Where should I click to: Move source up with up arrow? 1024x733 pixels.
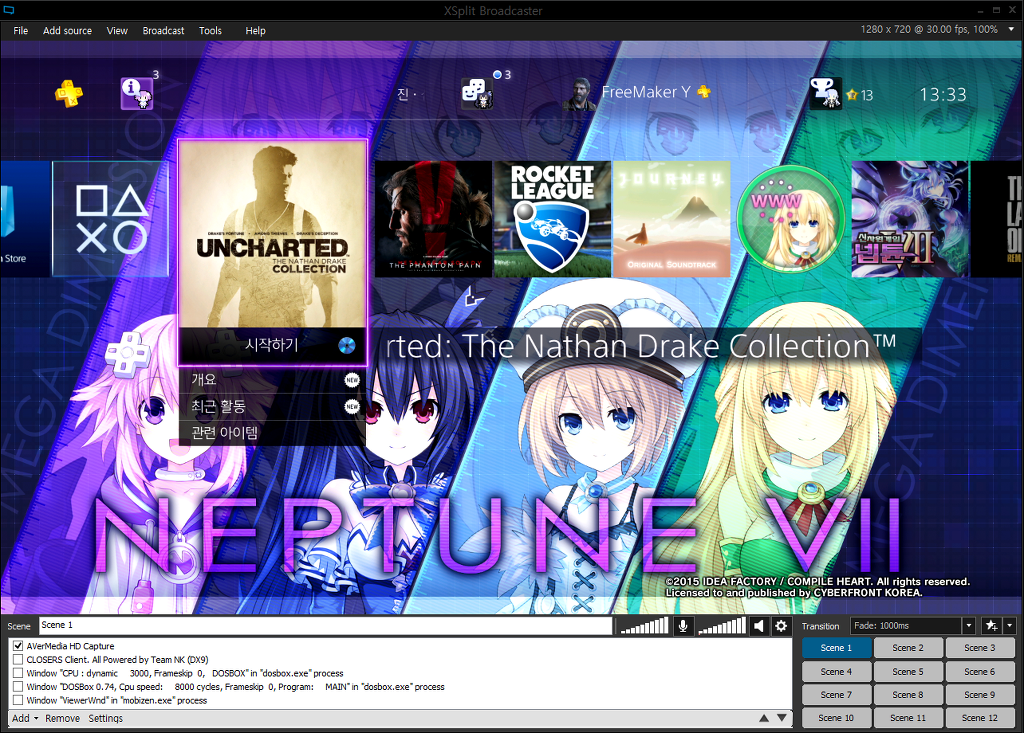(x=764, y=718)
